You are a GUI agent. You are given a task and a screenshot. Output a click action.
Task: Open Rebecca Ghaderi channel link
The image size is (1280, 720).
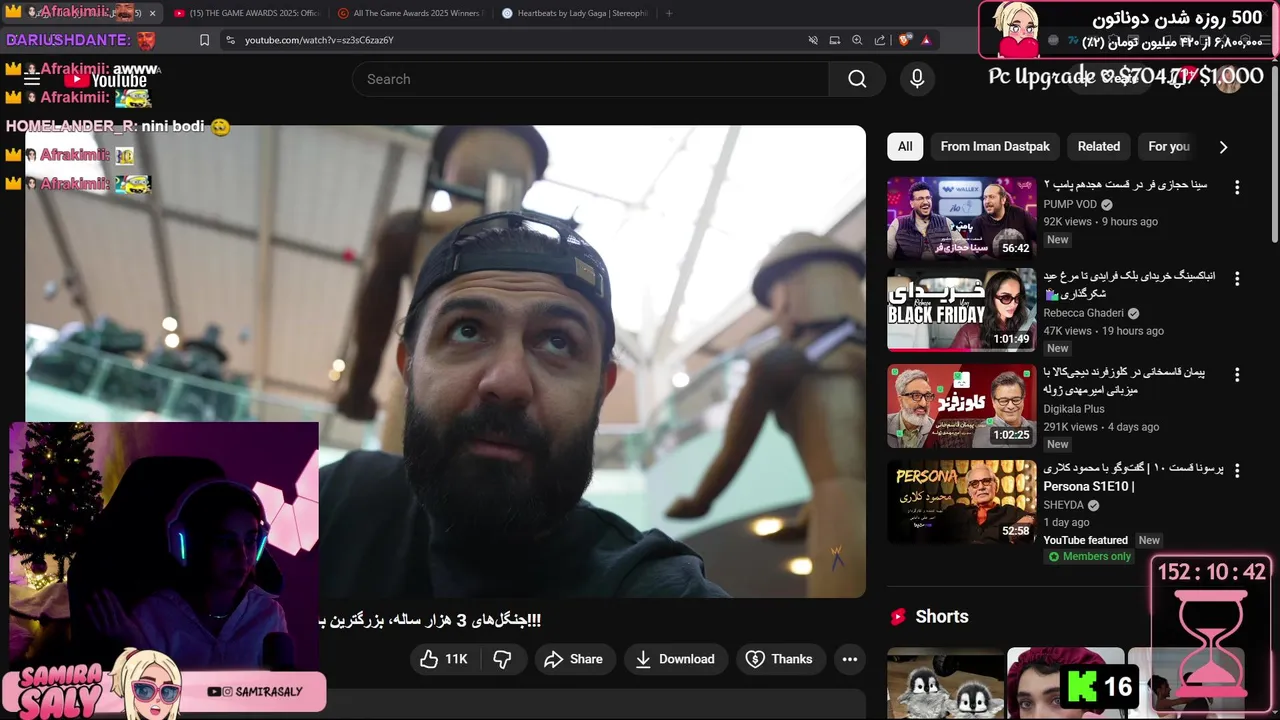1084,313
